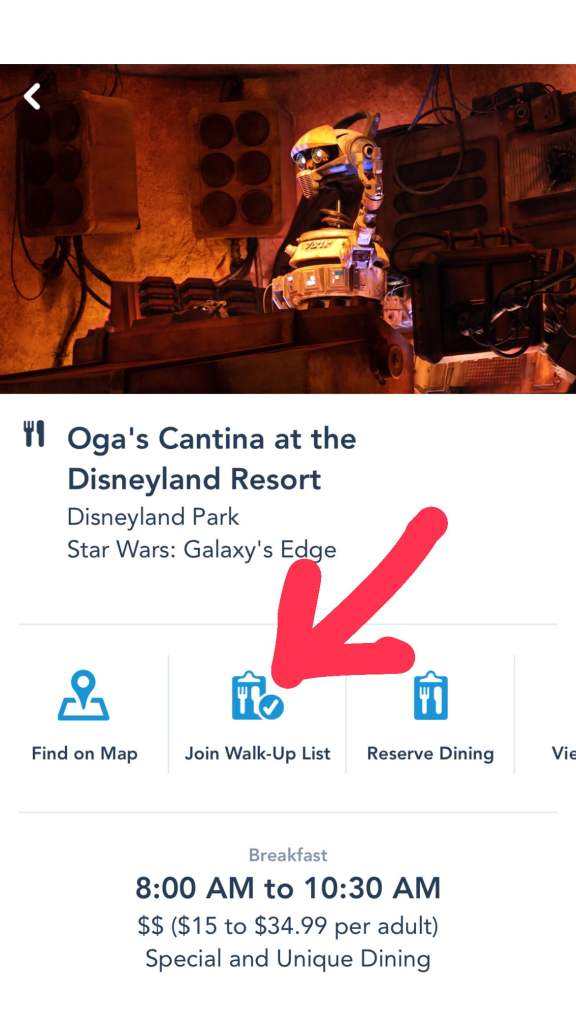Tap the Join Walk-Up List clipboard icon
The width and height of the screenshot is (576, 1024).
point(257,697)
